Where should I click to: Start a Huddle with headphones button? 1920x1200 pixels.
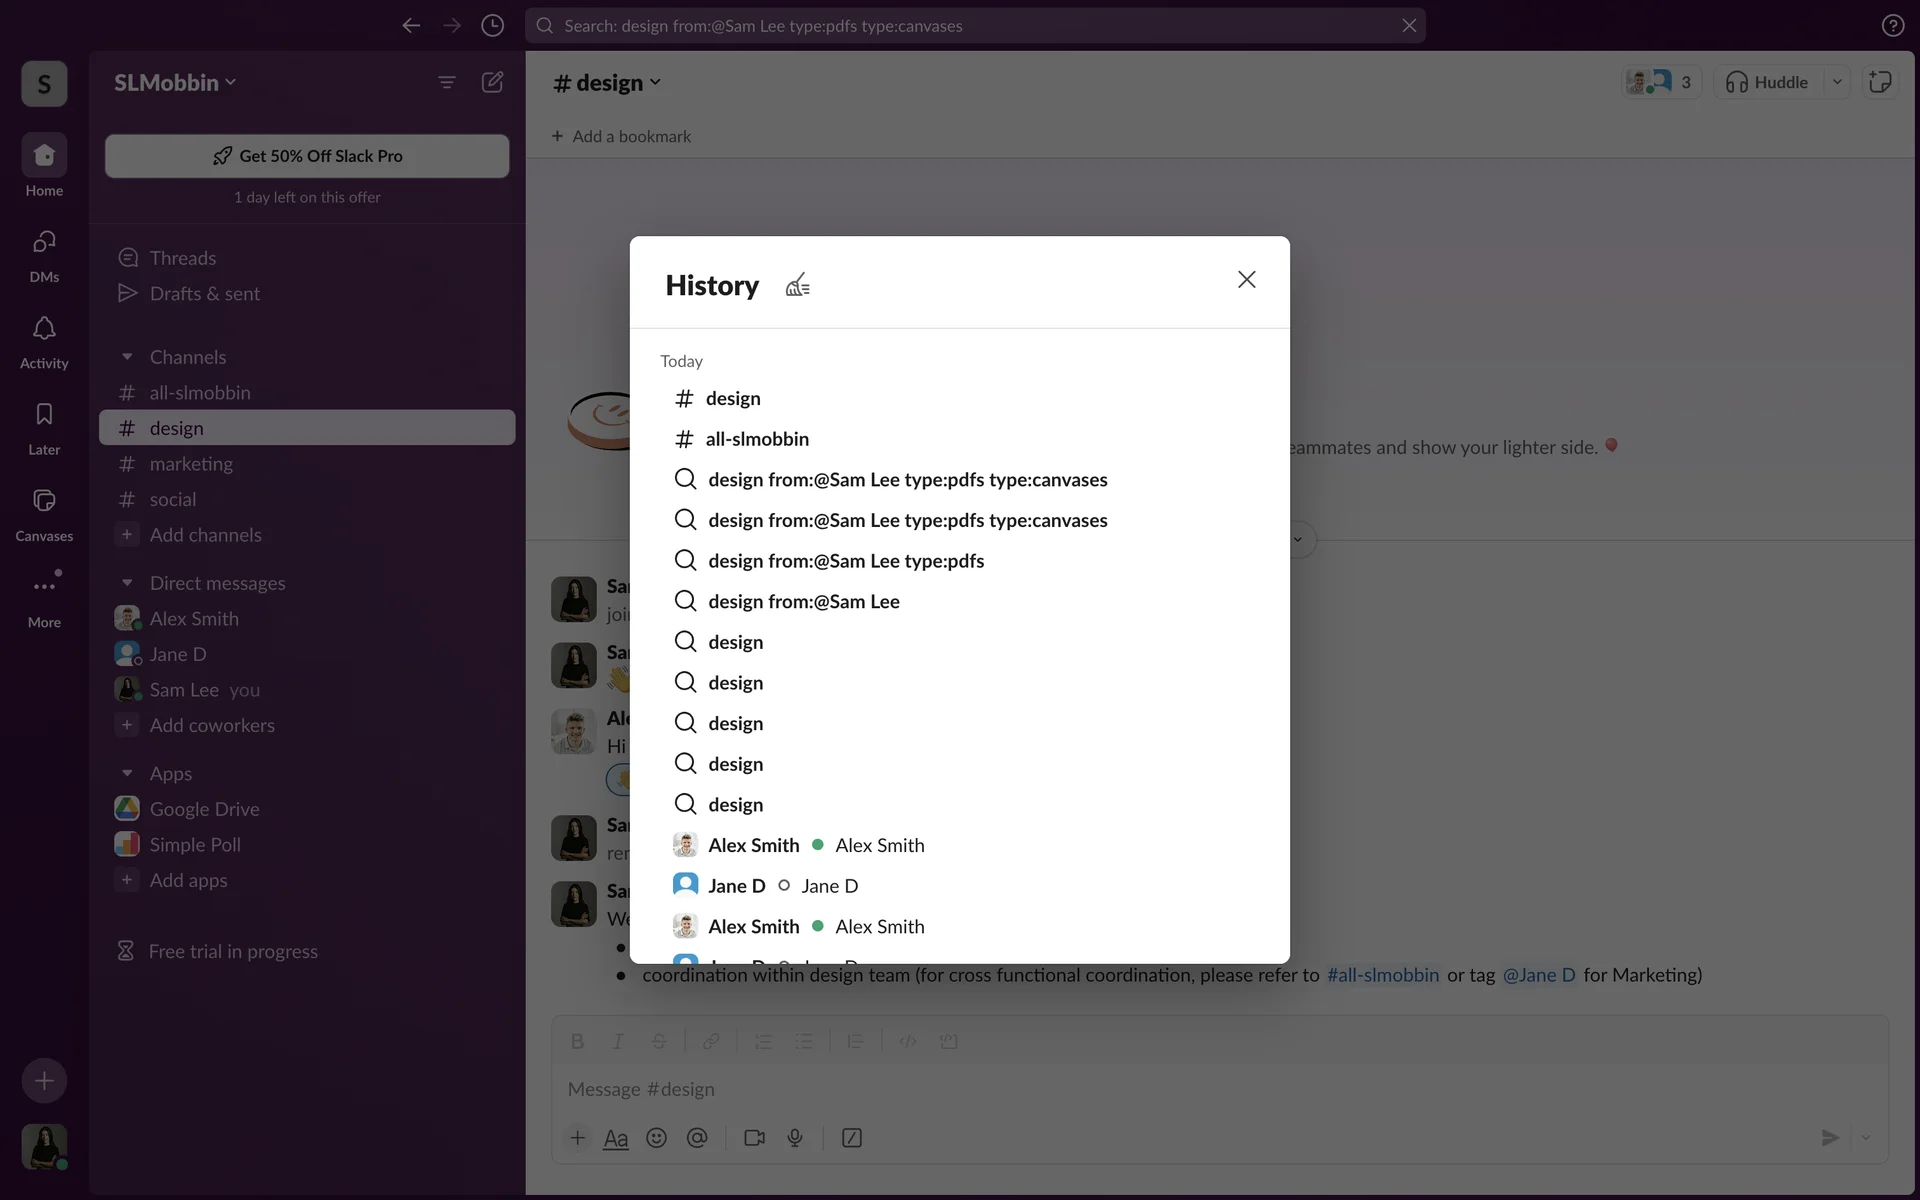coord(1768,83)
